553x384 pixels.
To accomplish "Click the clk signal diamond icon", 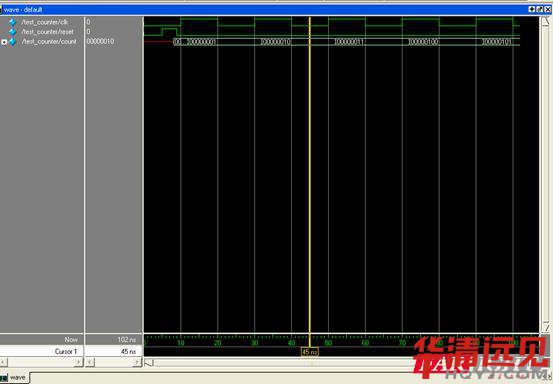I will tap(13, 22).
